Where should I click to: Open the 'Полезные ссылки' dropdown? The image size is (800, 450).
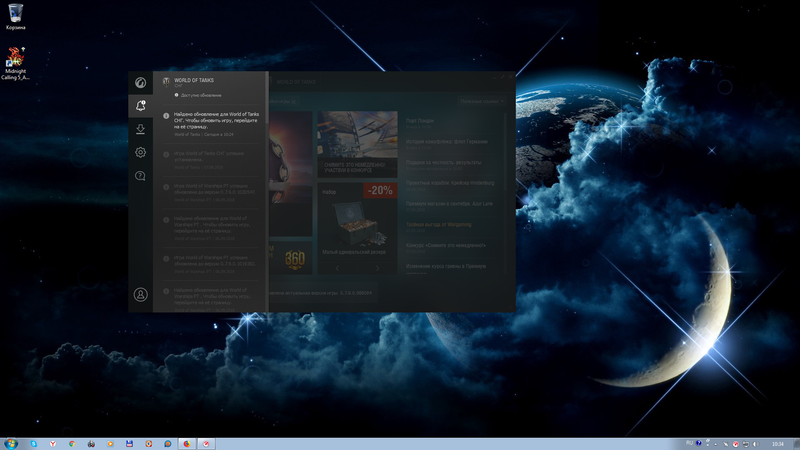(x=482, y=102)
